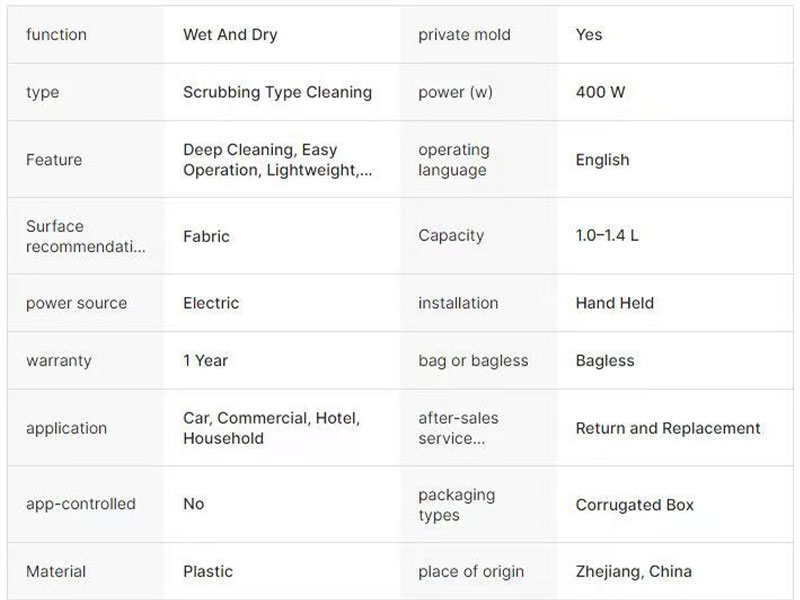Select the 'Scrubbing Type Cleaning' type value
The image size is (800, 600).
coord(277,92)
